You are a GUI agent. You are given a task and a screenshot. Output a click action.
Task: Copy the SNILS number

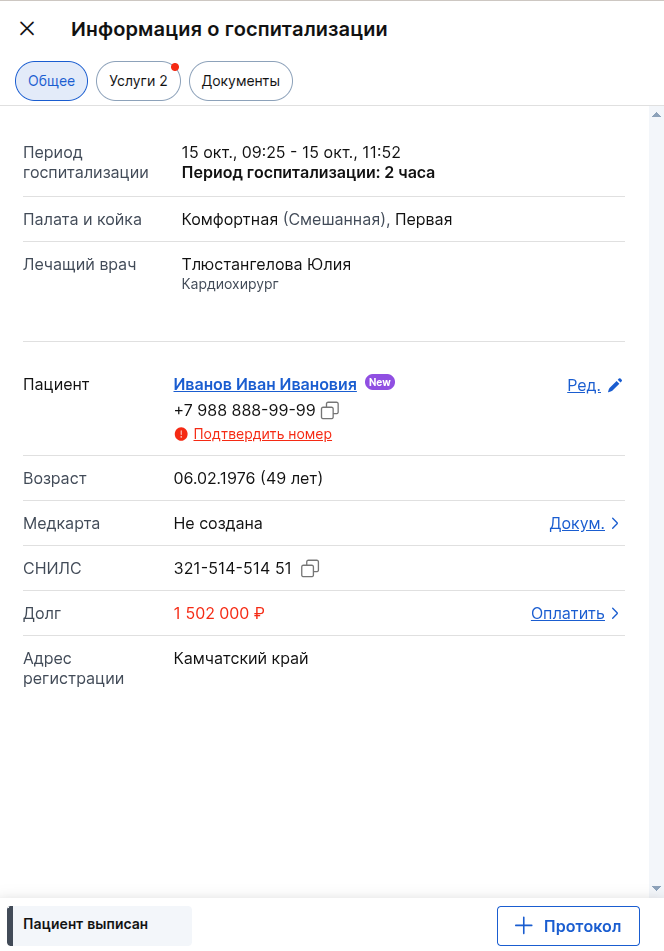(x=310, y=568)
